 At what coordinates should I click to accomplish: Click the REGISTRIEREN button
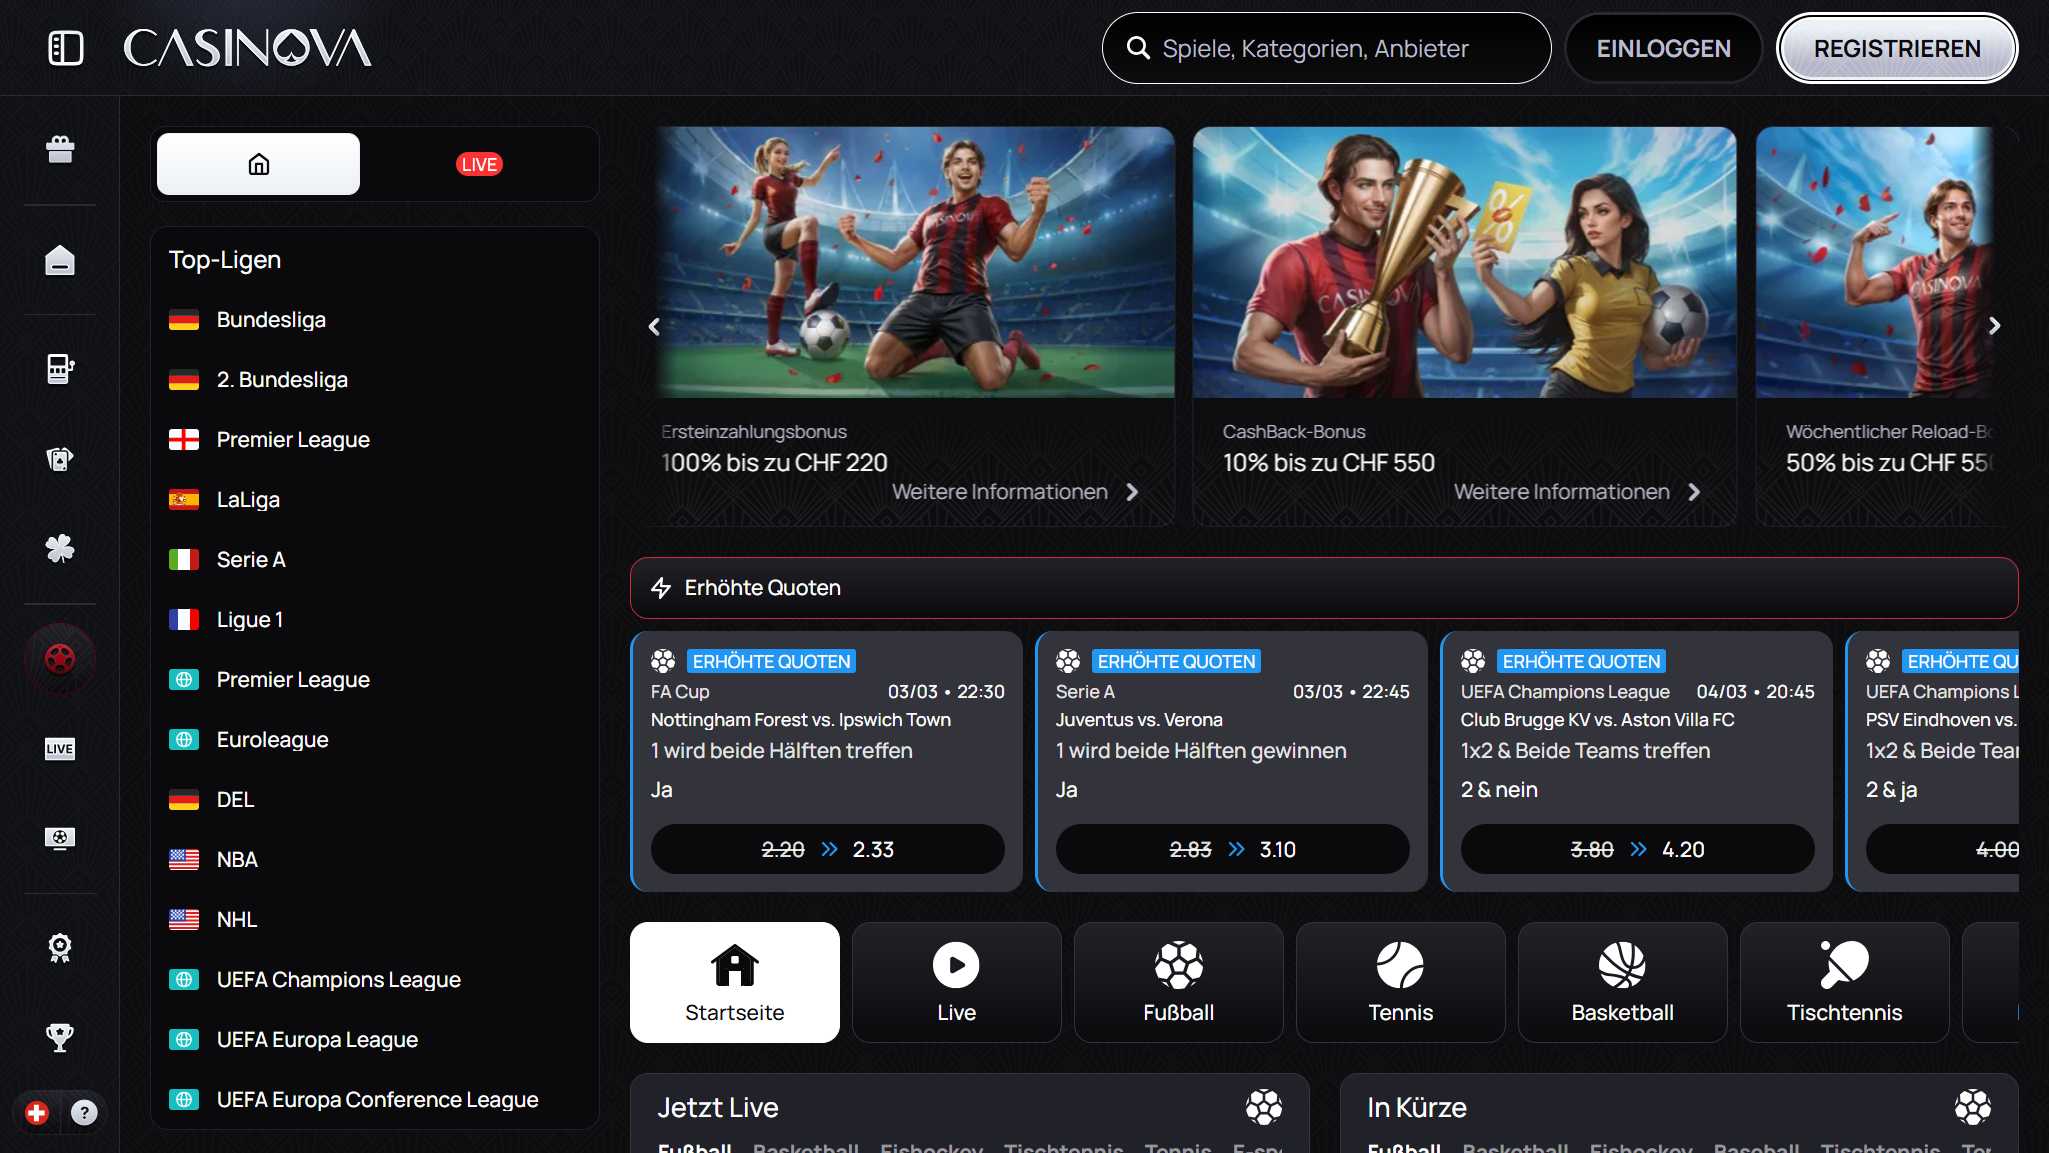(1897, 48)
